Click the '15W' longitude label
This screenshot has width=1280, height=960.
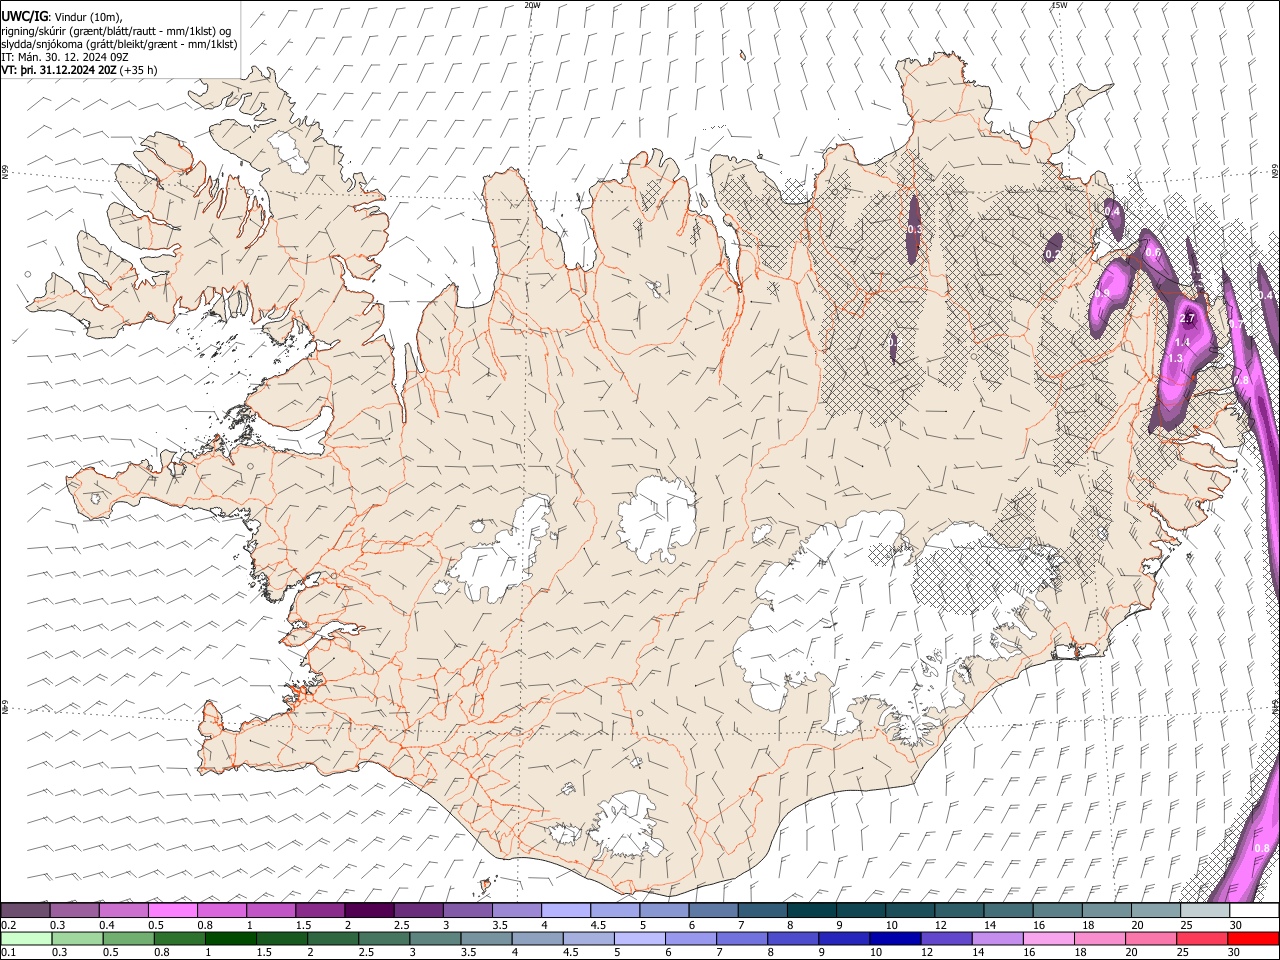point(1058,5)
